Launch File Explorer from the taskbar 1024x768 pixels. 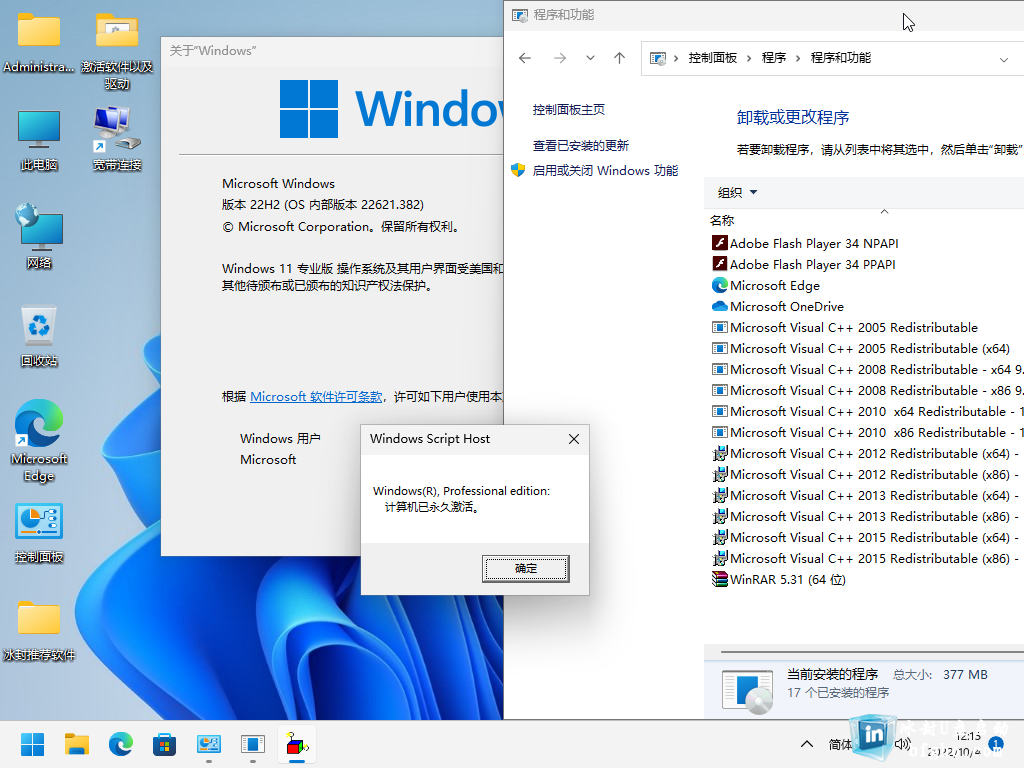[x=76, y=744]
